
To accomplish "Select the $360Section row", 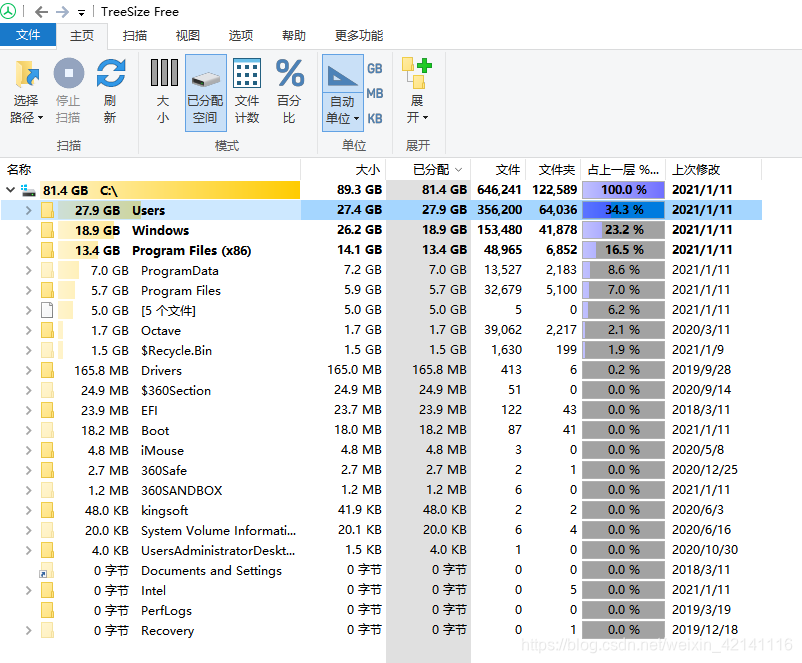I will pyautogui.click(x=382, y=390).
